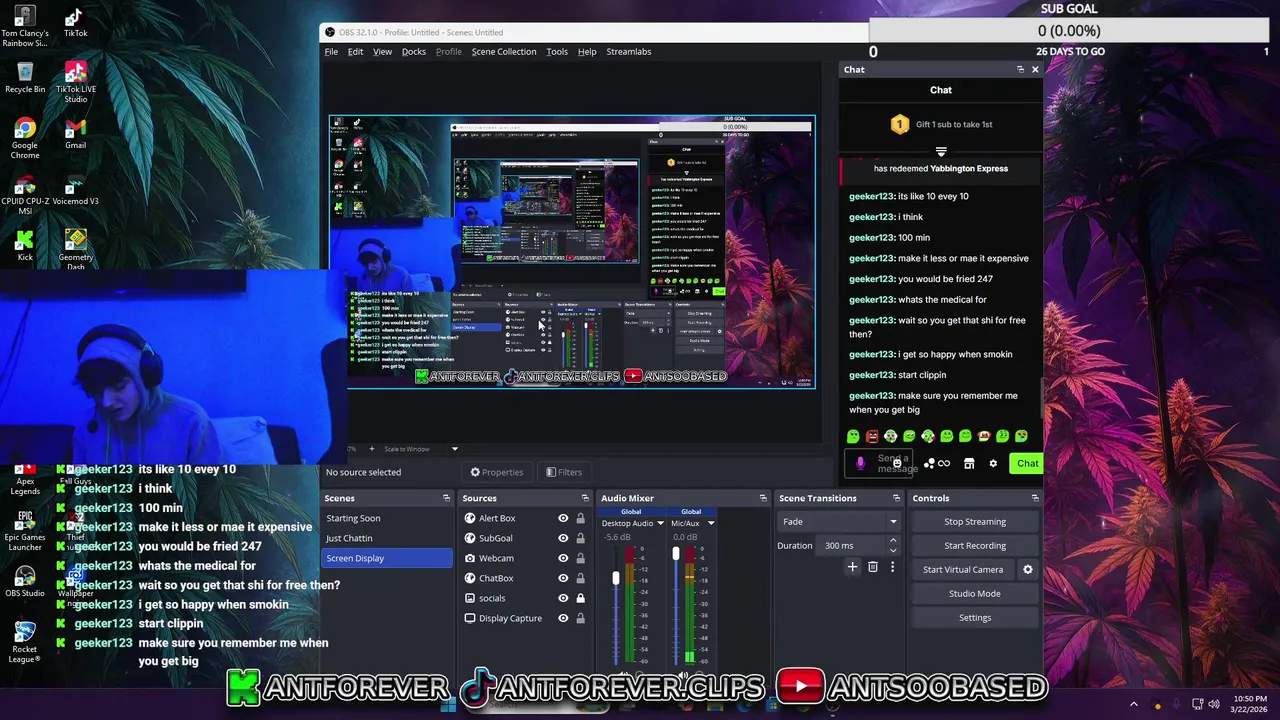Open the Gmail desktop shortcut
This screenshot has width=1280, height=720.
(x=75, y=134)
